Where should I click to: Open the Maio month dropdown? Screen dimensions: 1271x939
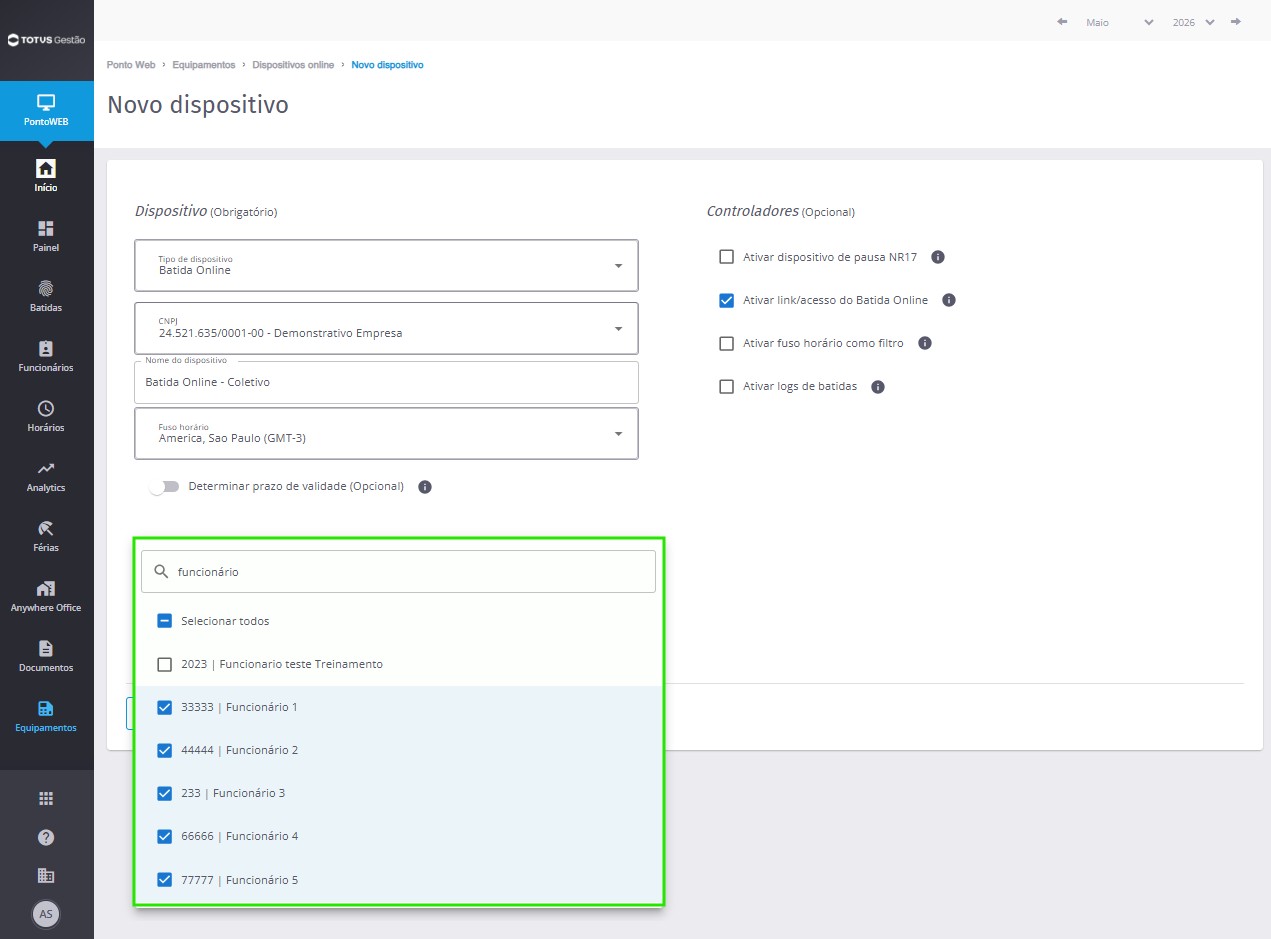coord(1119,22)
